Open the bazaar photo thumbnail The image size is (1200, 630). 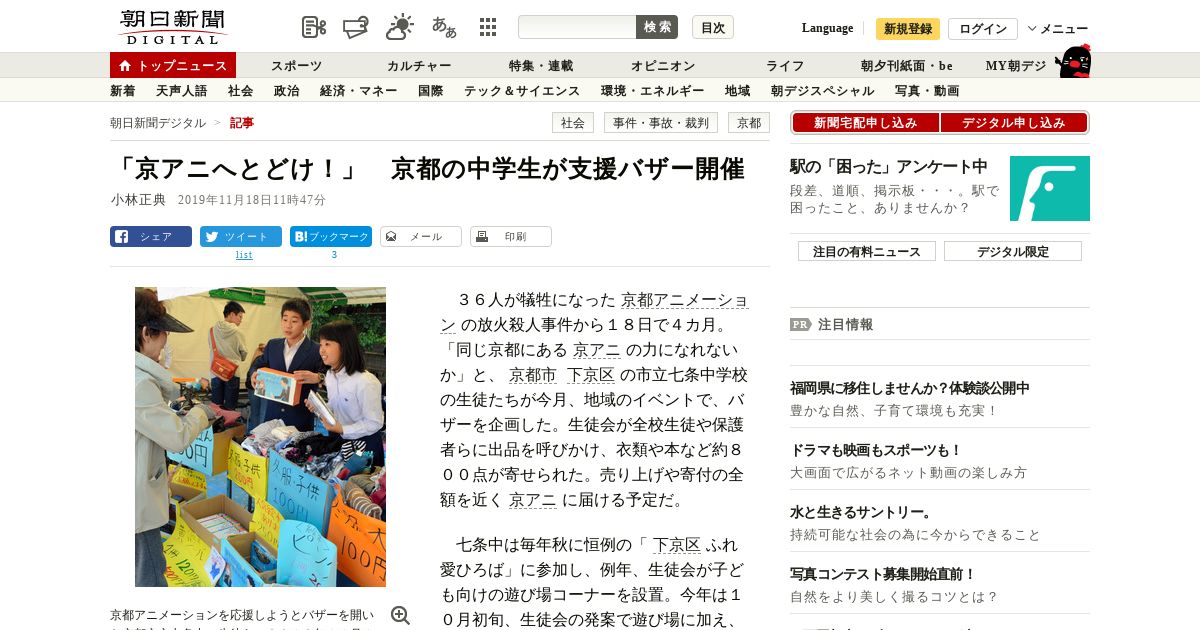[260, 437]
